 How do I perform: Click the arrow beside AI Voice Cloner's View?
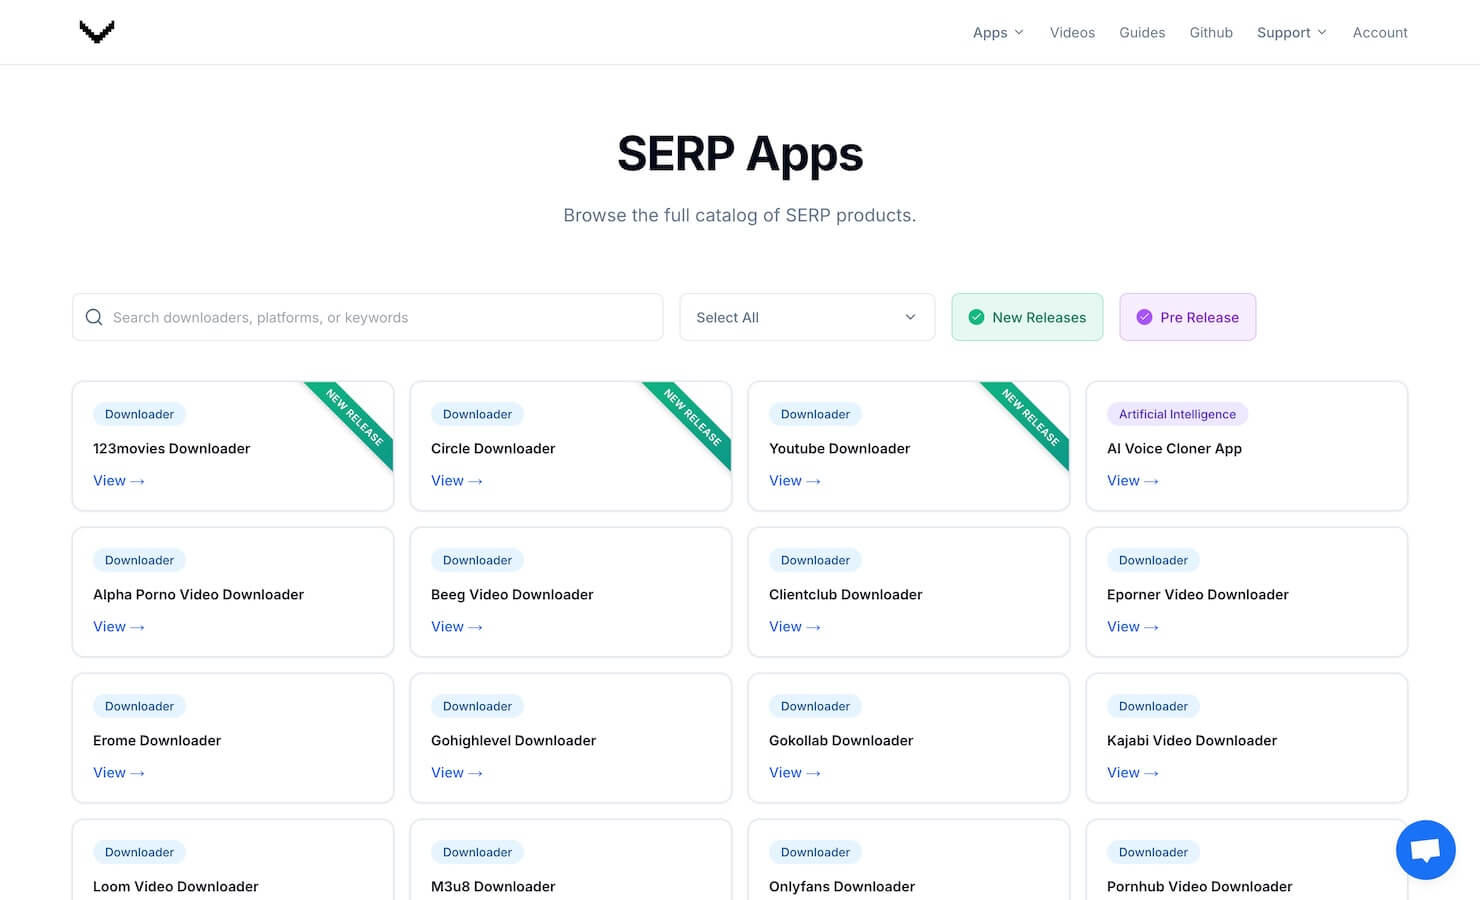[1152, 481]
